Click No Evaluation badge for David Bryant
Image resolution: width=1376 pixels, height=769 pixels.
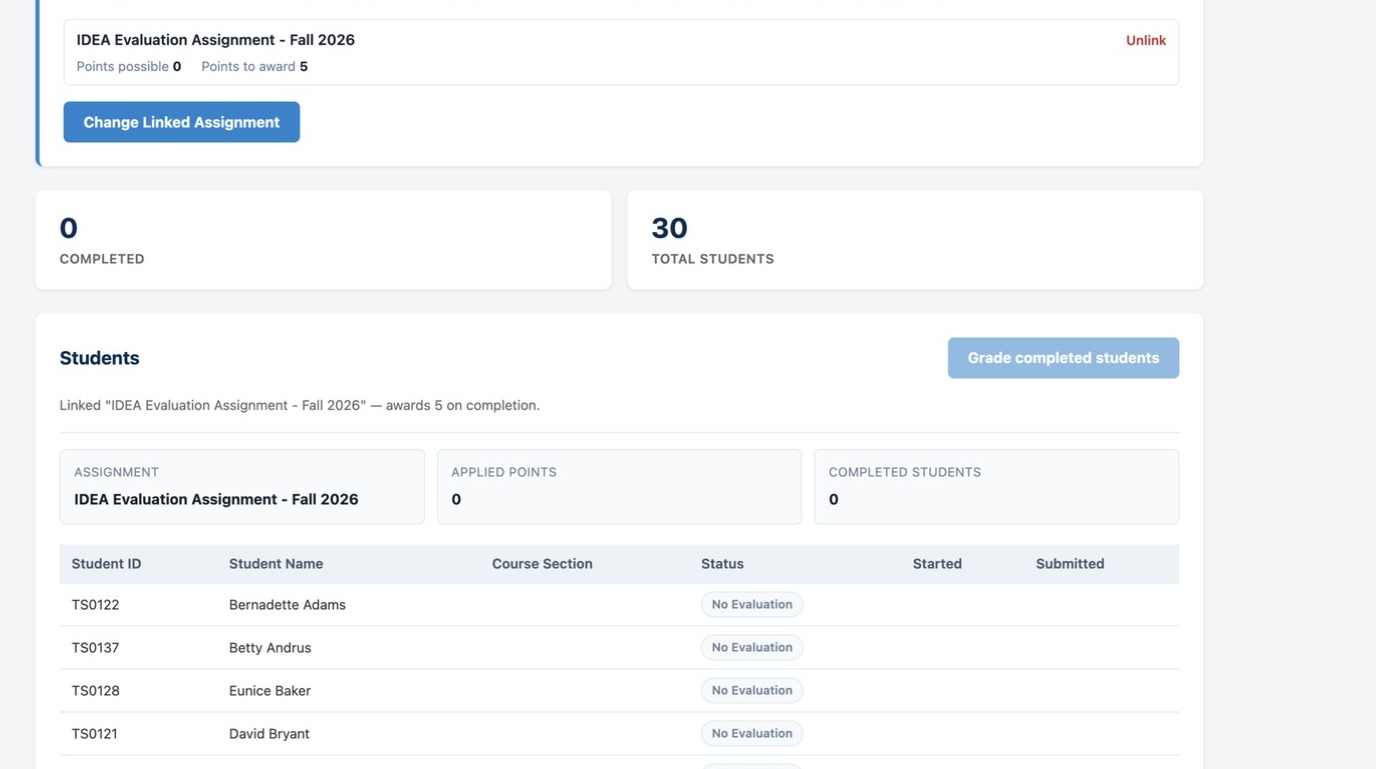752,734
